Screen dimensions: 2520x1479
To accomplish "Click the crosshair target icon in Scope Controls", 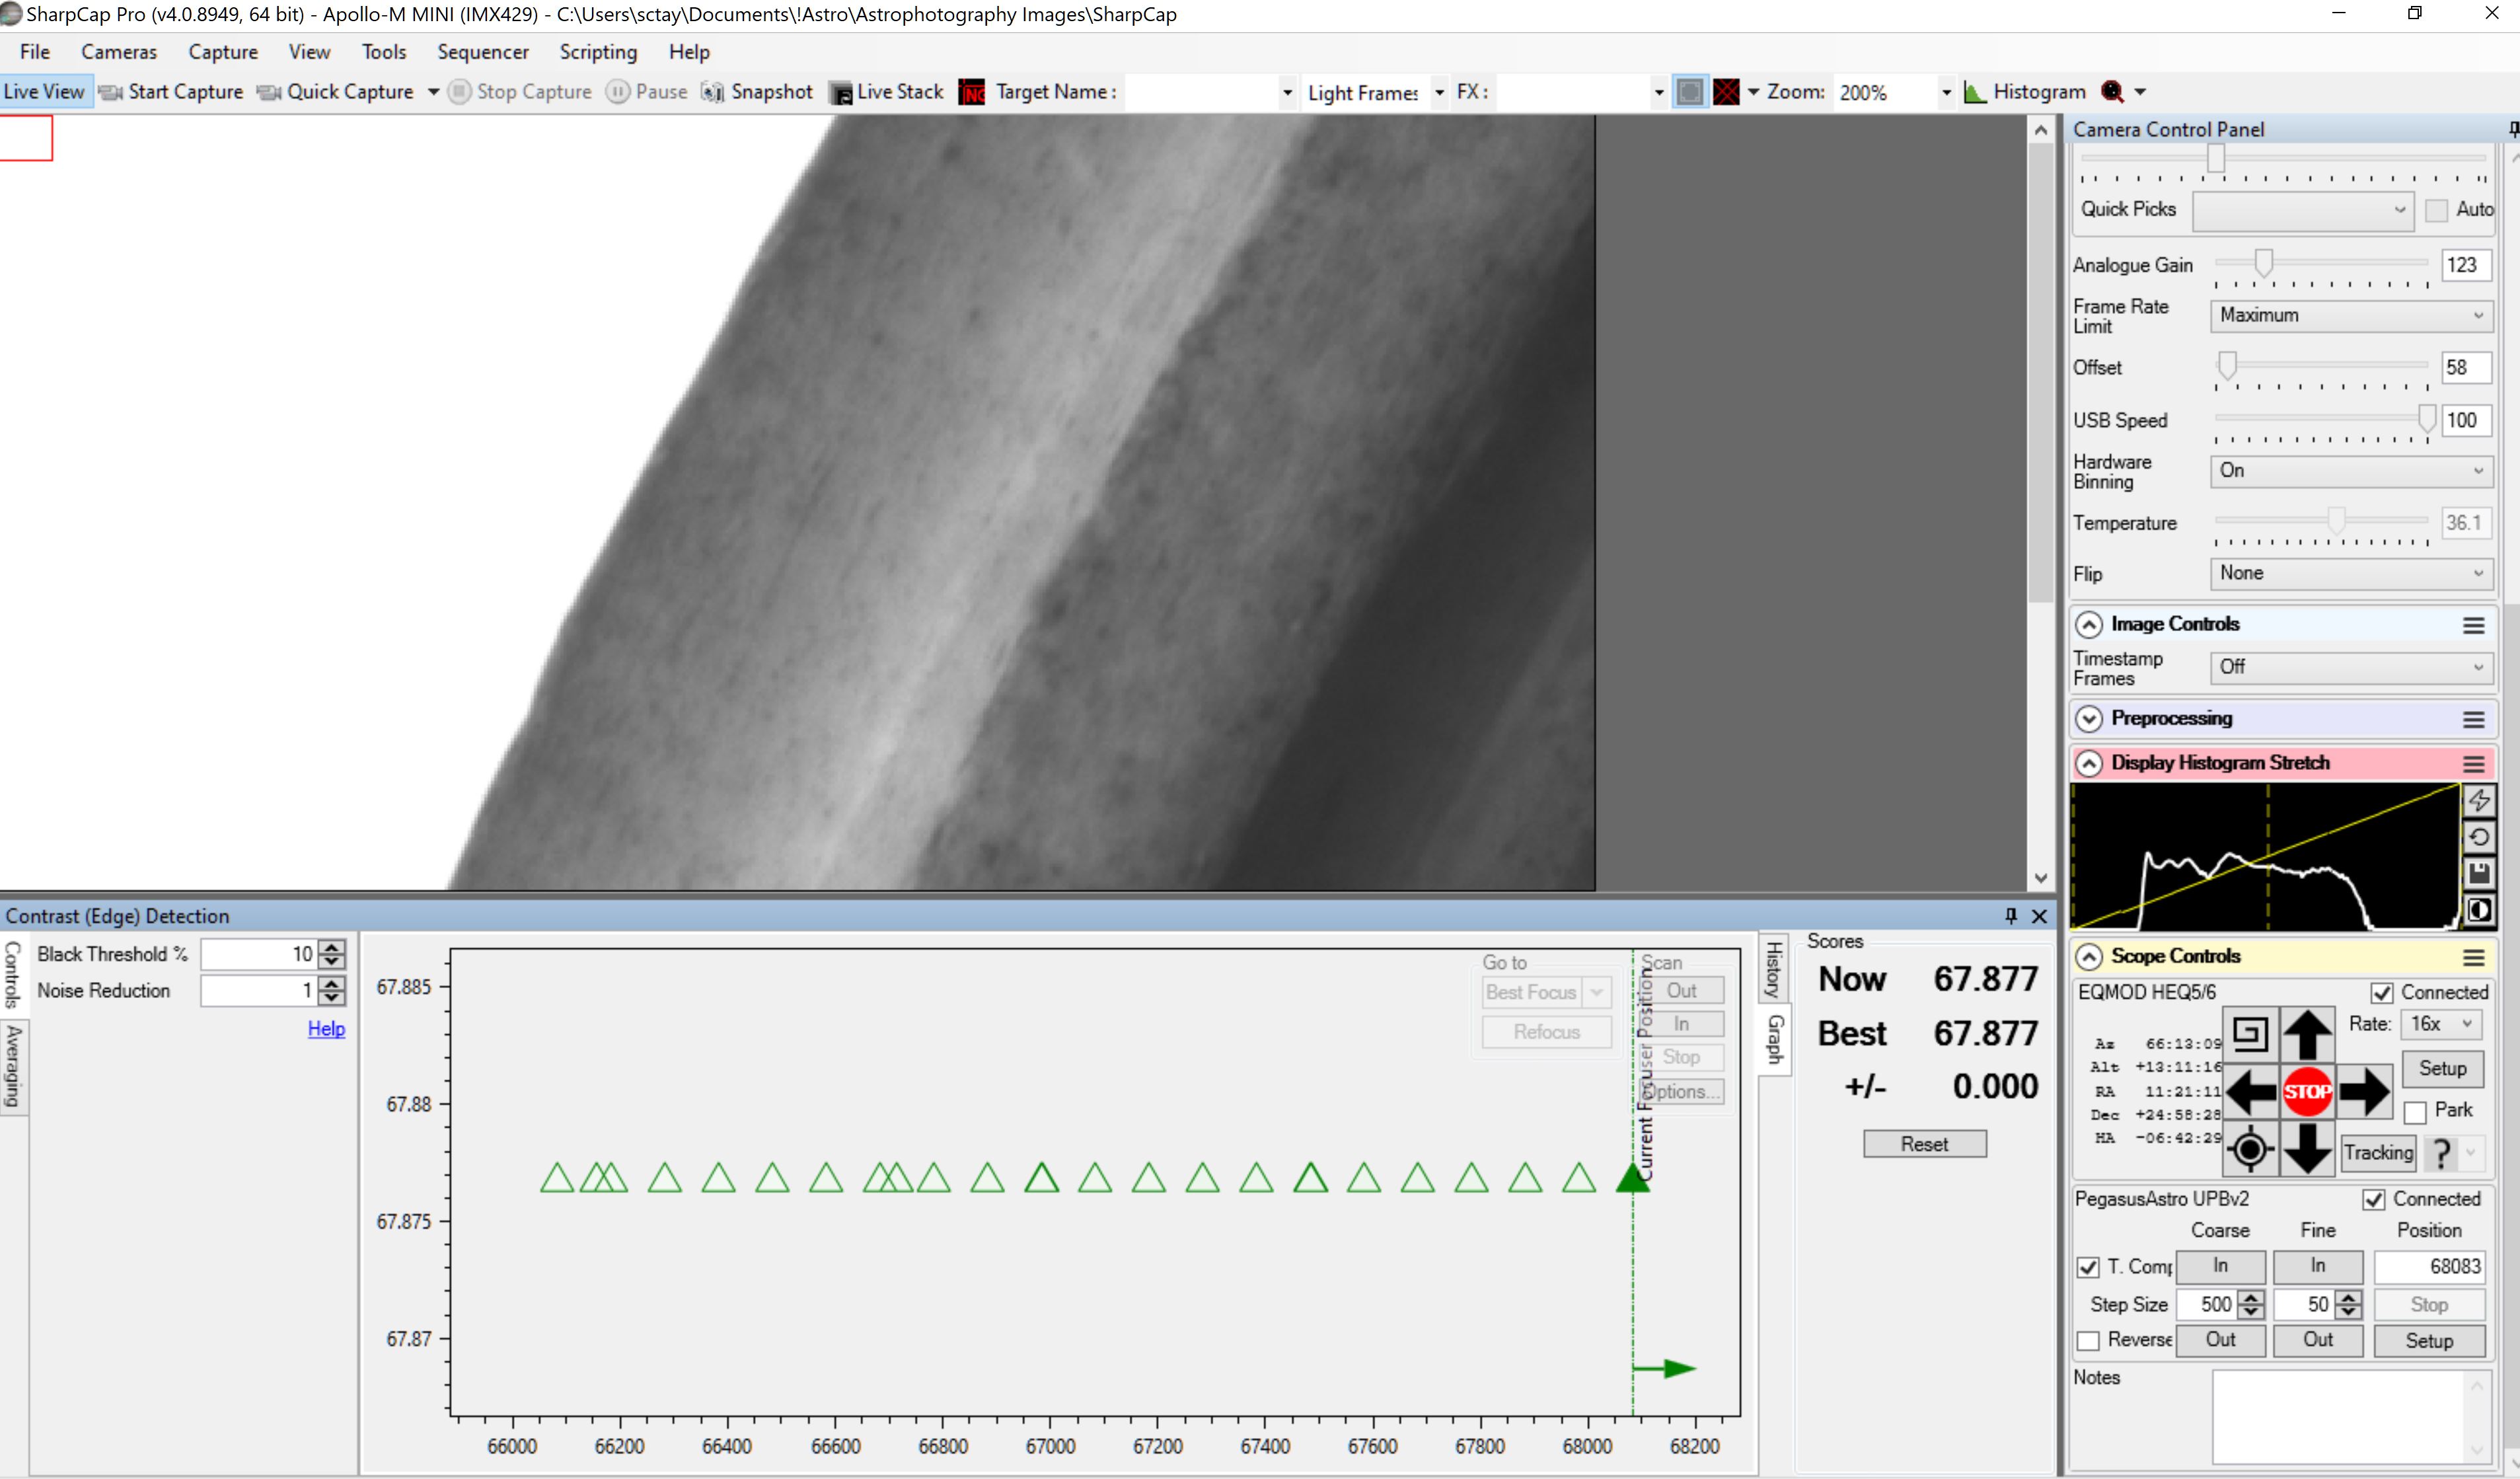I will pos(2250,1149).
